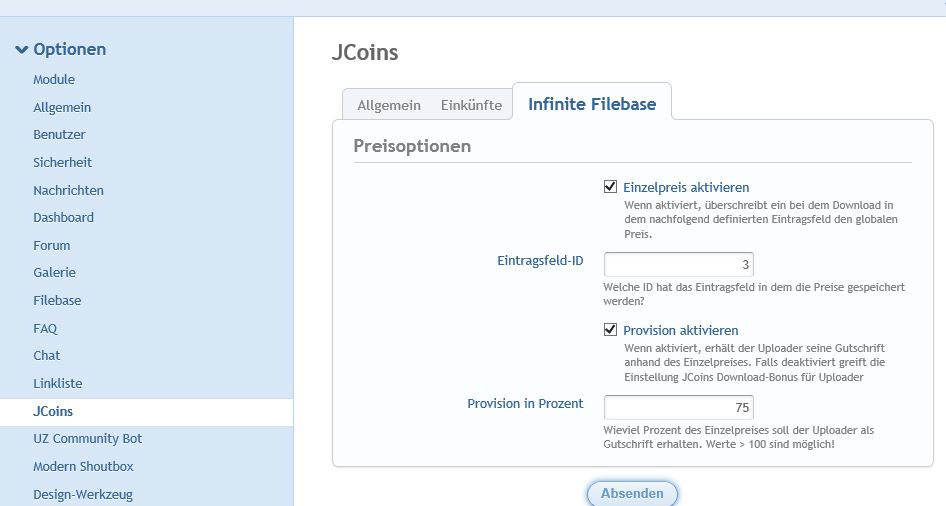Open the Sicherheit options page
This screenshot has width=946, height=506.
tap(62, 162)
